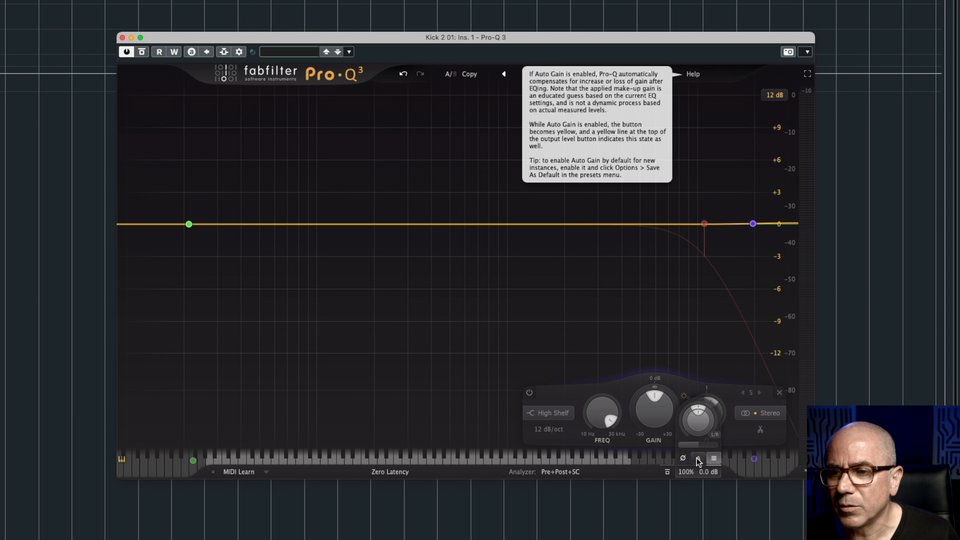This screenshot has height=540, width=960.
Task: Load the next preset with the down arrow
Action: 337,52
